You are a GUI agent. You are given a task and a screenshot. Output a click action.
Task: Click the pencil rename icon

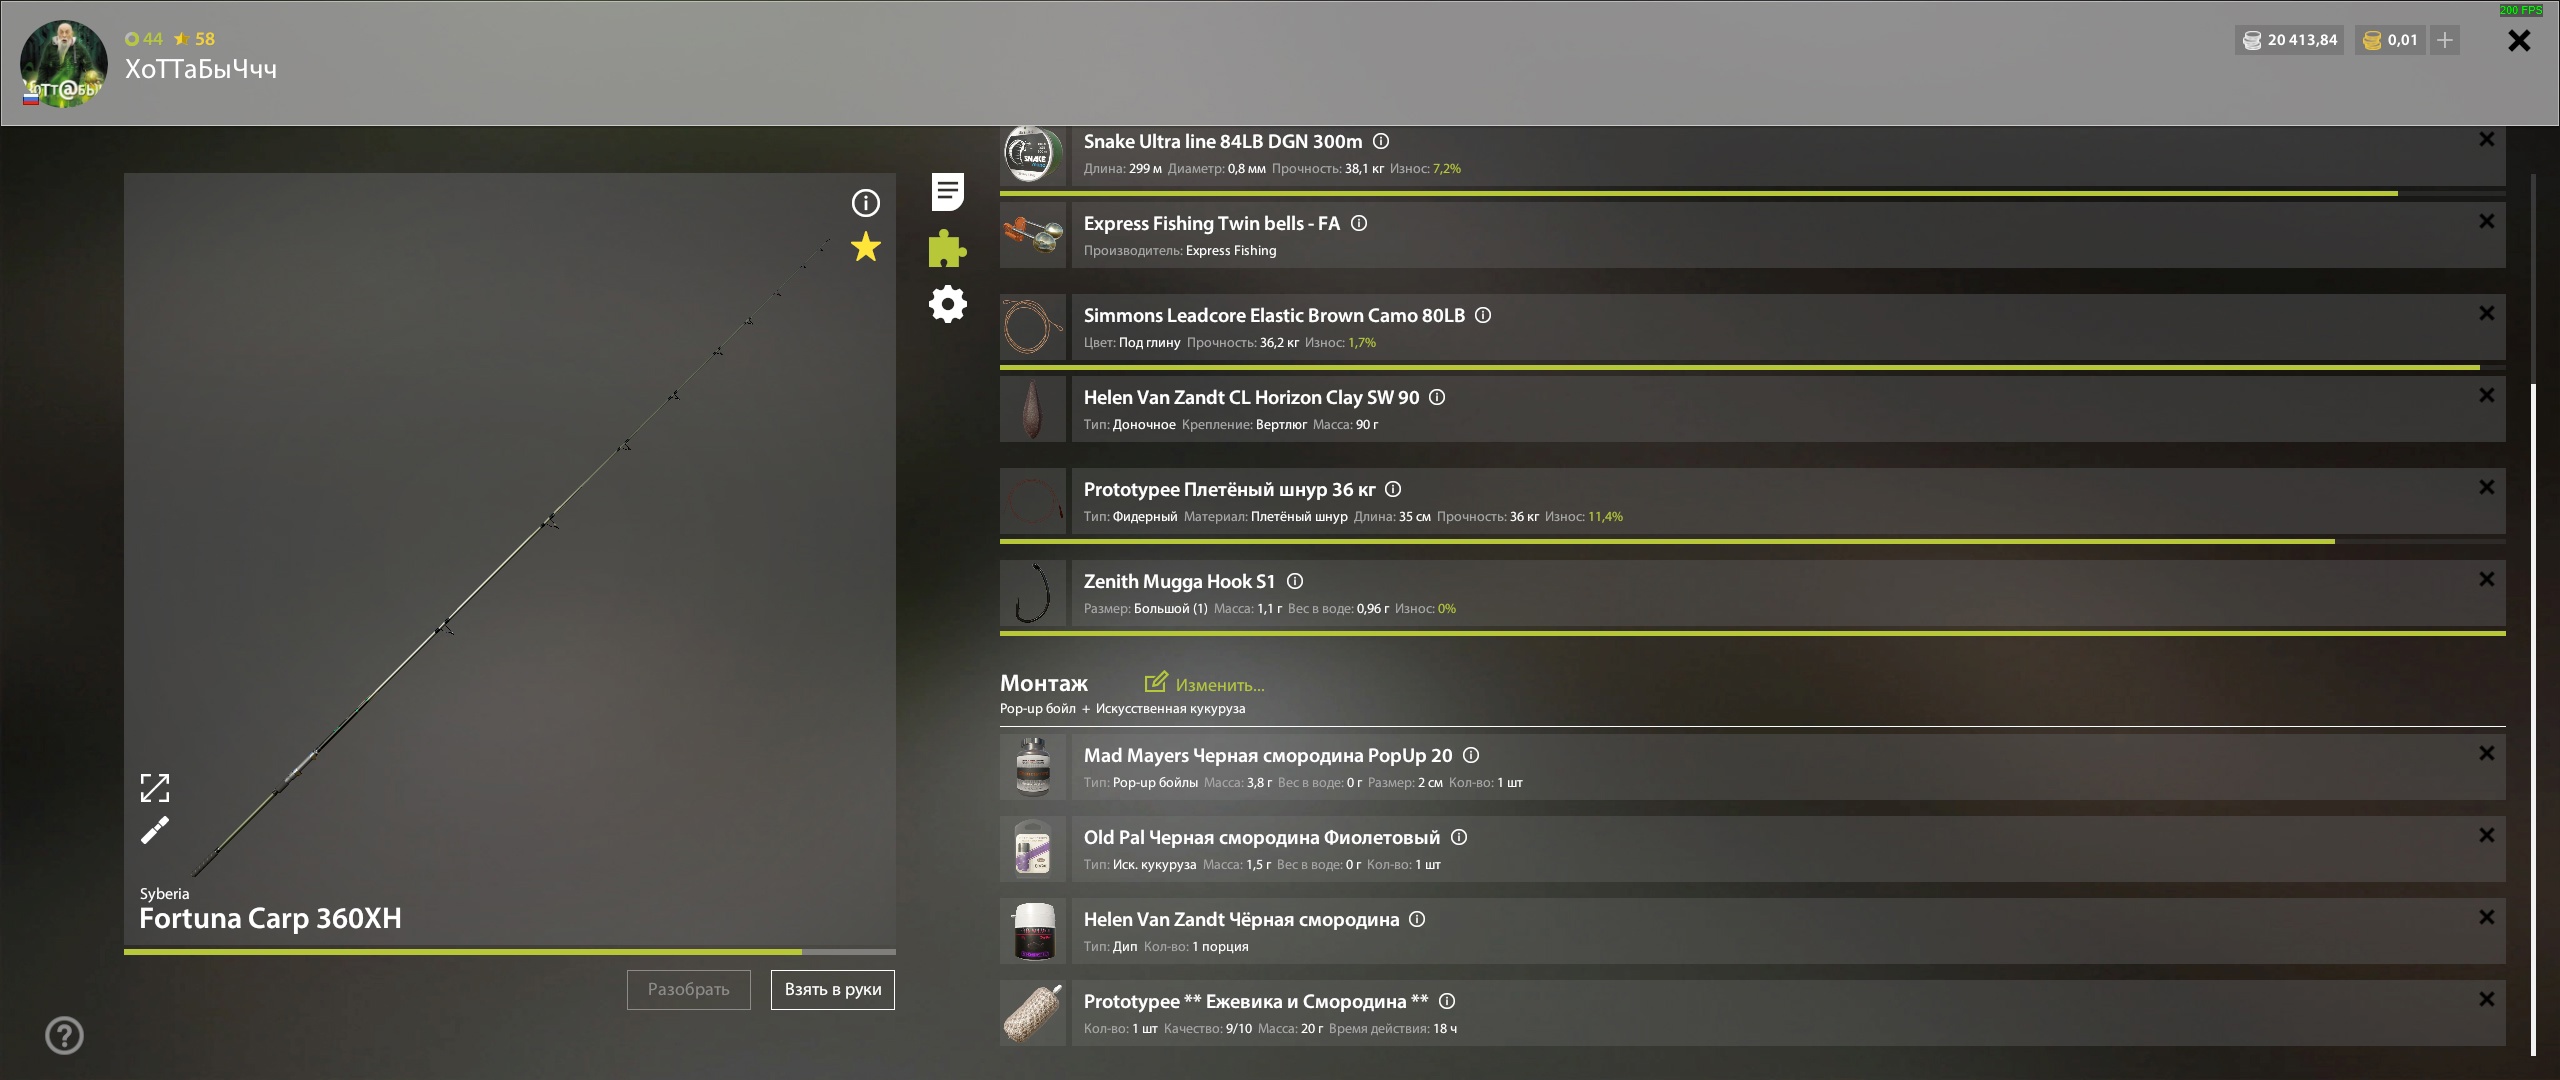click(x=155, y=830)
